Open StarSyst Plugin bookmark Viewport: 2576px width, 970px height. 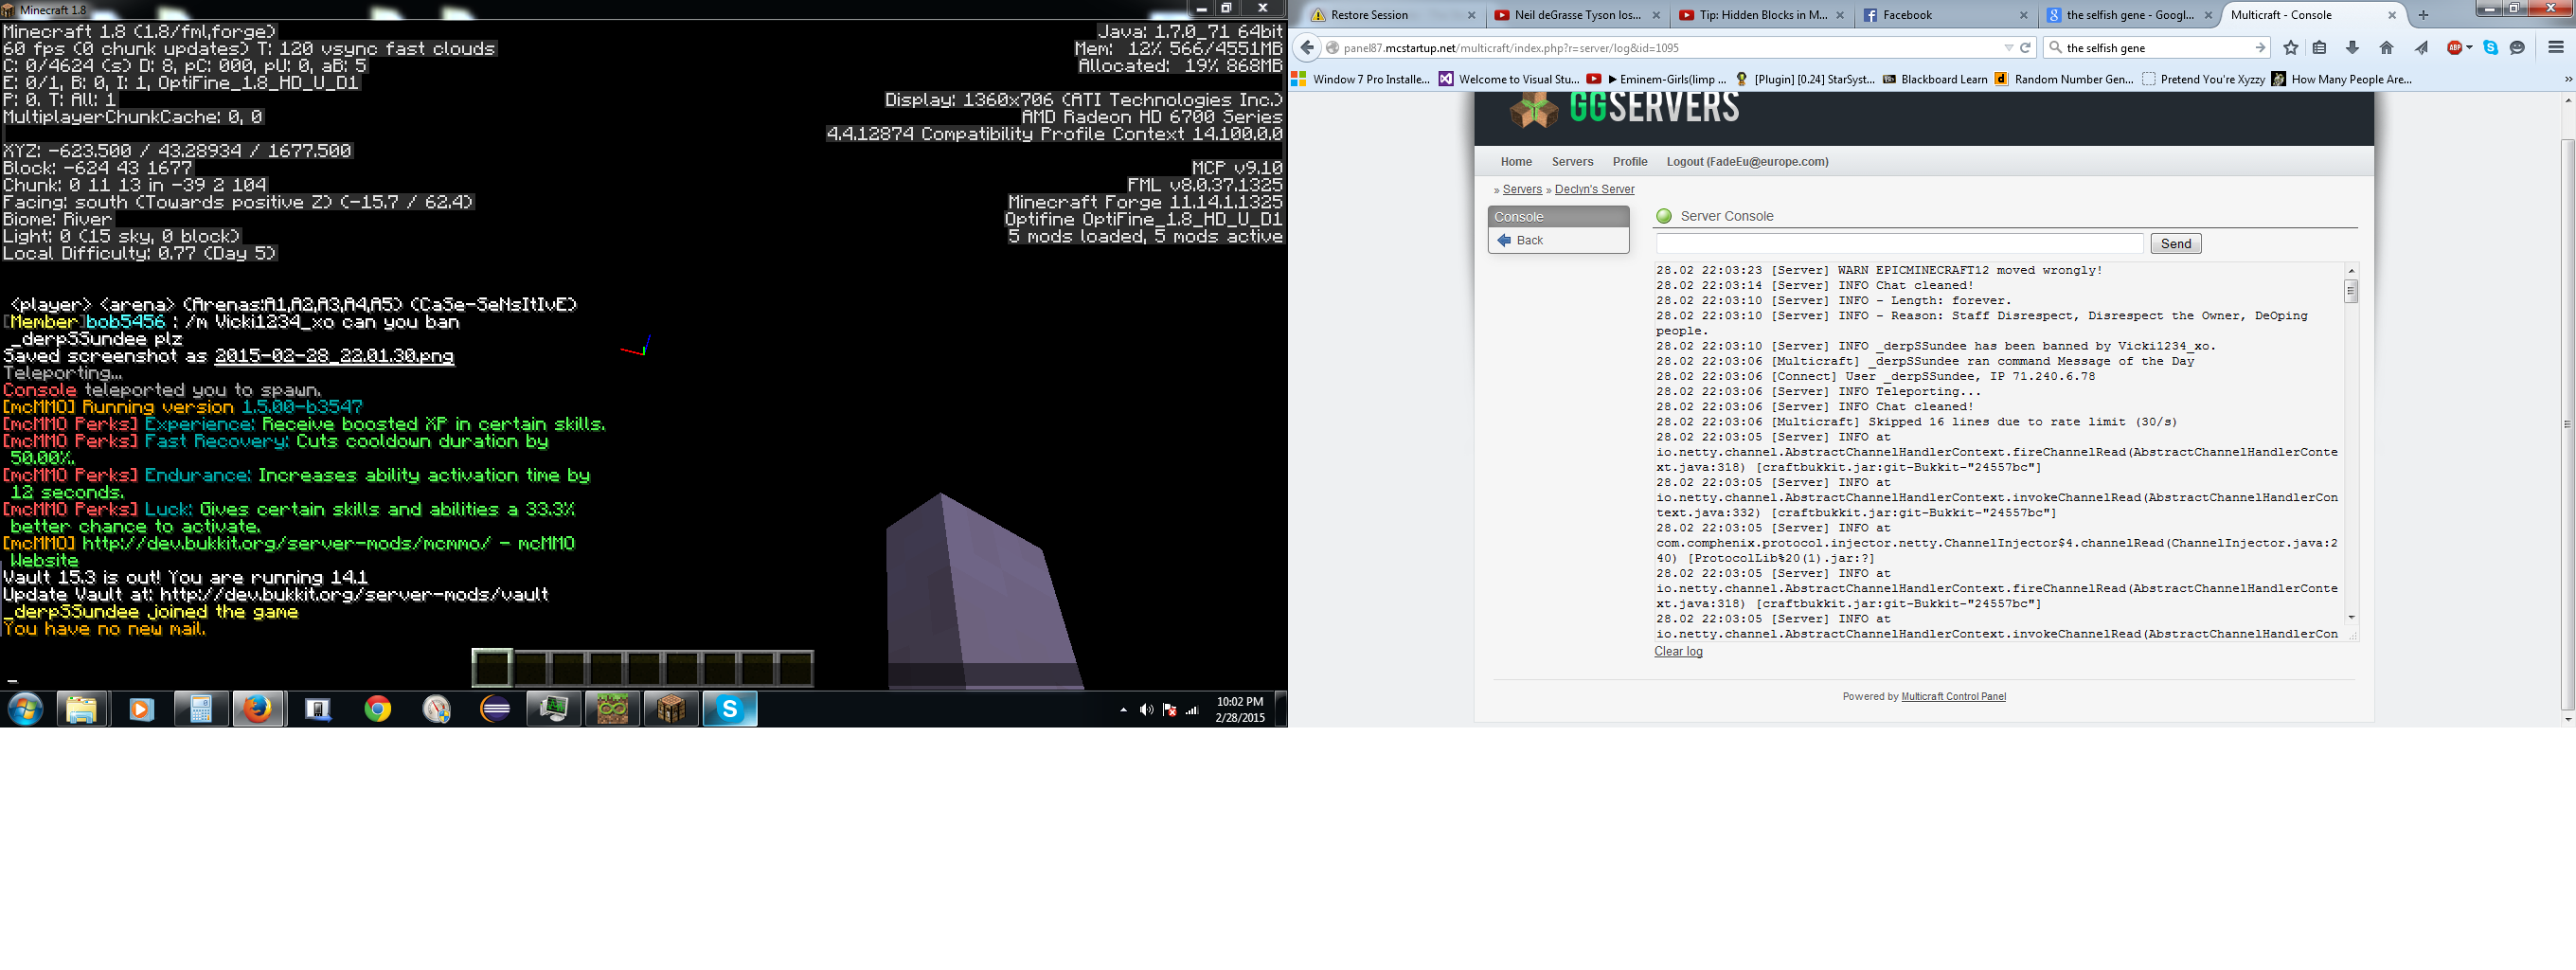[x=1805, y=79]
